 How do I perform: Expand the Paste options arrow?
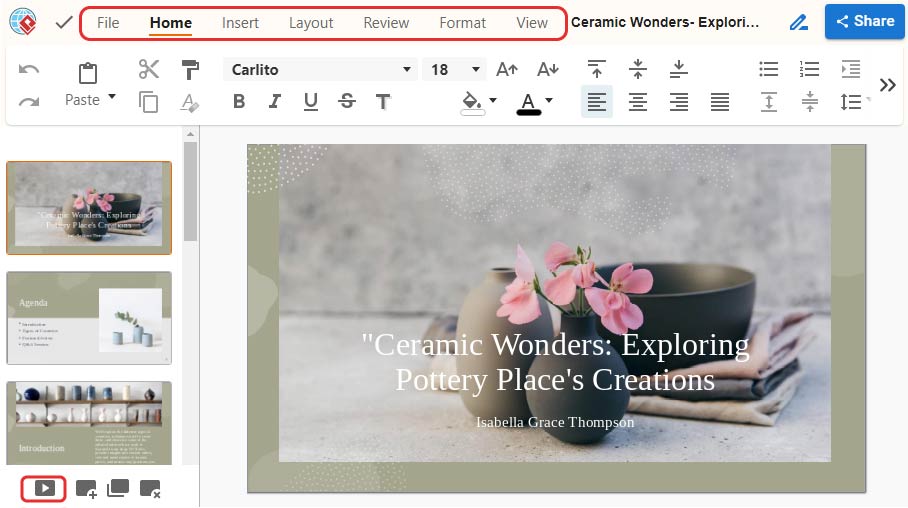pos(111,98)
